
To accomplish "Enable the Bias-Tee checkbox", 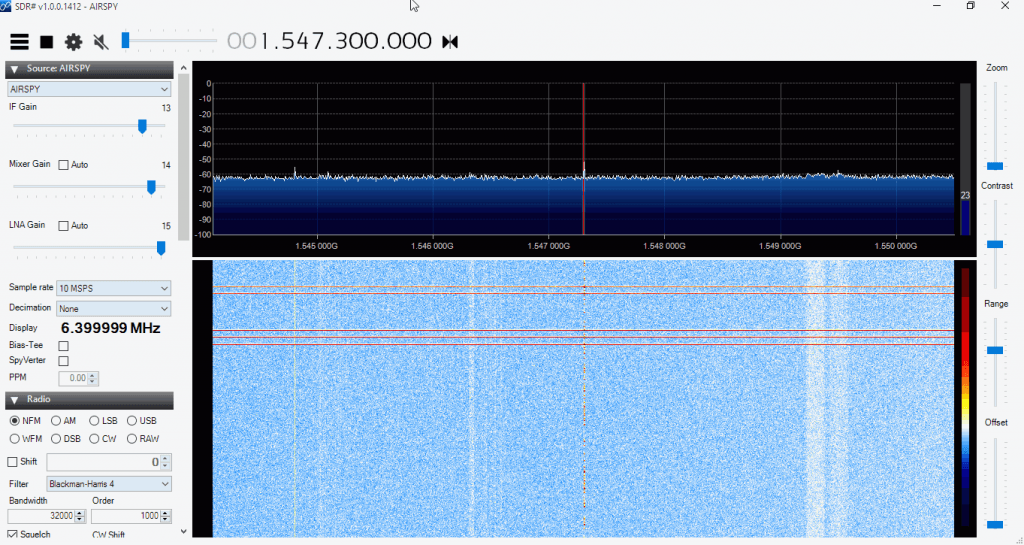I will [x=63, y=346].
